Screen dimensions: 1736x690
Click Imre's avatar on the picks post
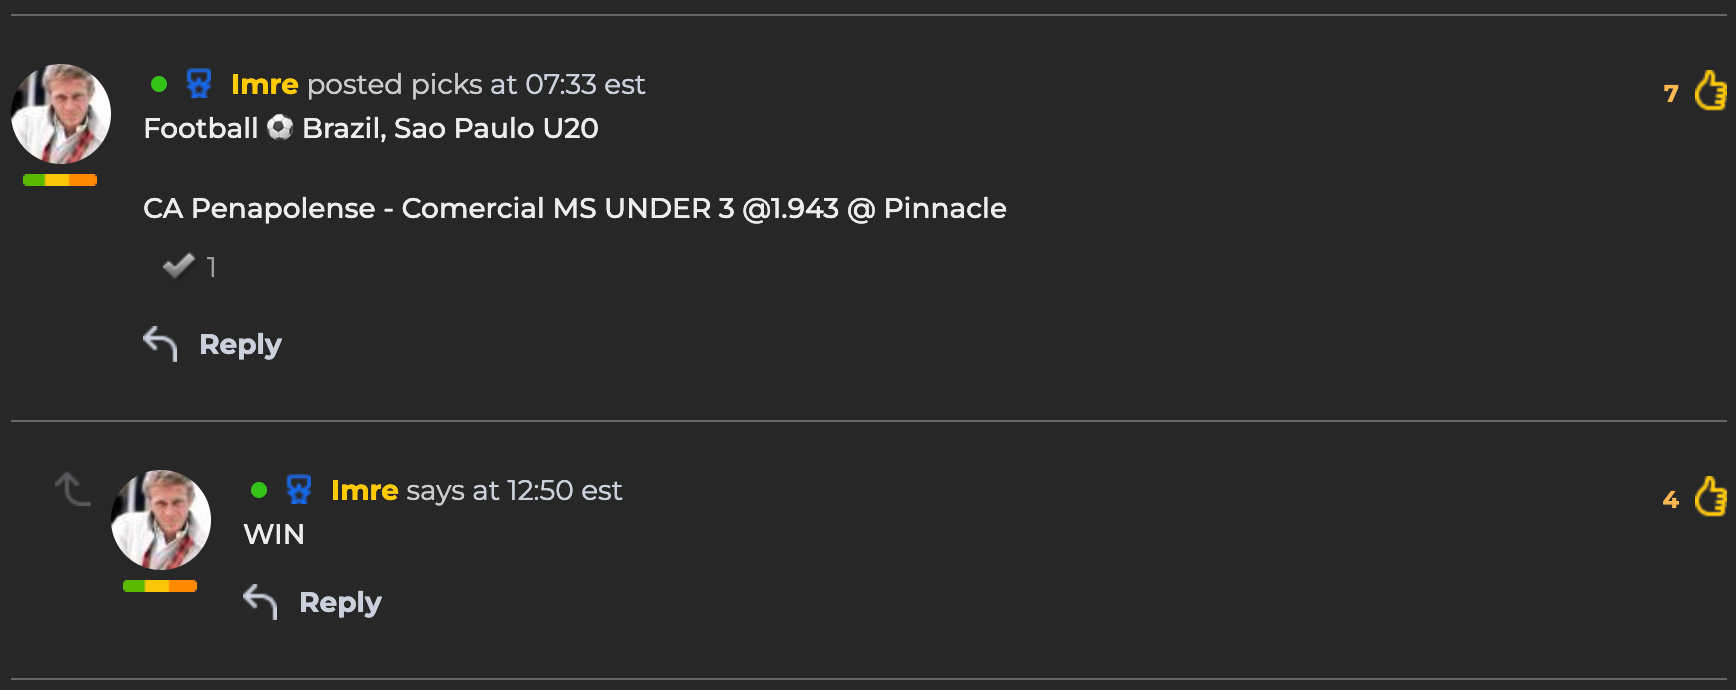coord(61,114)
